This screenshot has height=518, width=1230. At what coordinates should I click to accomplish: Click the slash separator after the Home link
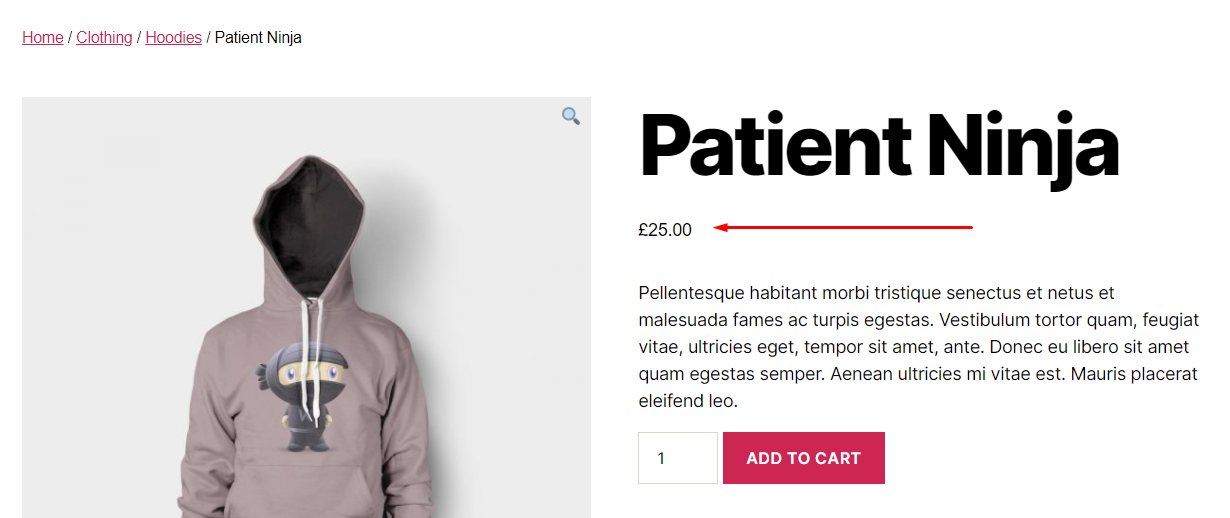[69, 38]
